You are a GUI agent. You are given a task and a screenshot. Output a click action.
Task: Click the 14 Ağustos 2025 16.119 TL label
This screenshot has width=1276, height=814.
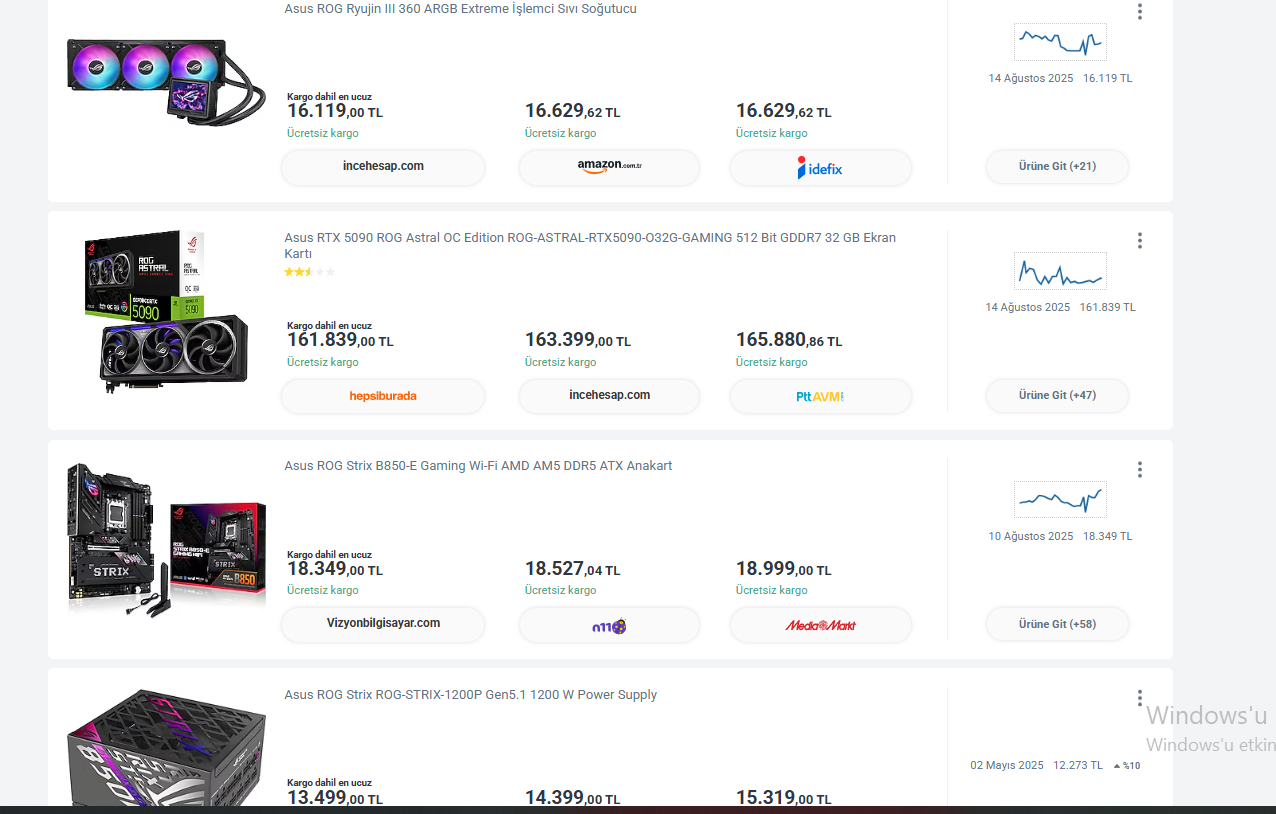(1060, 78)
